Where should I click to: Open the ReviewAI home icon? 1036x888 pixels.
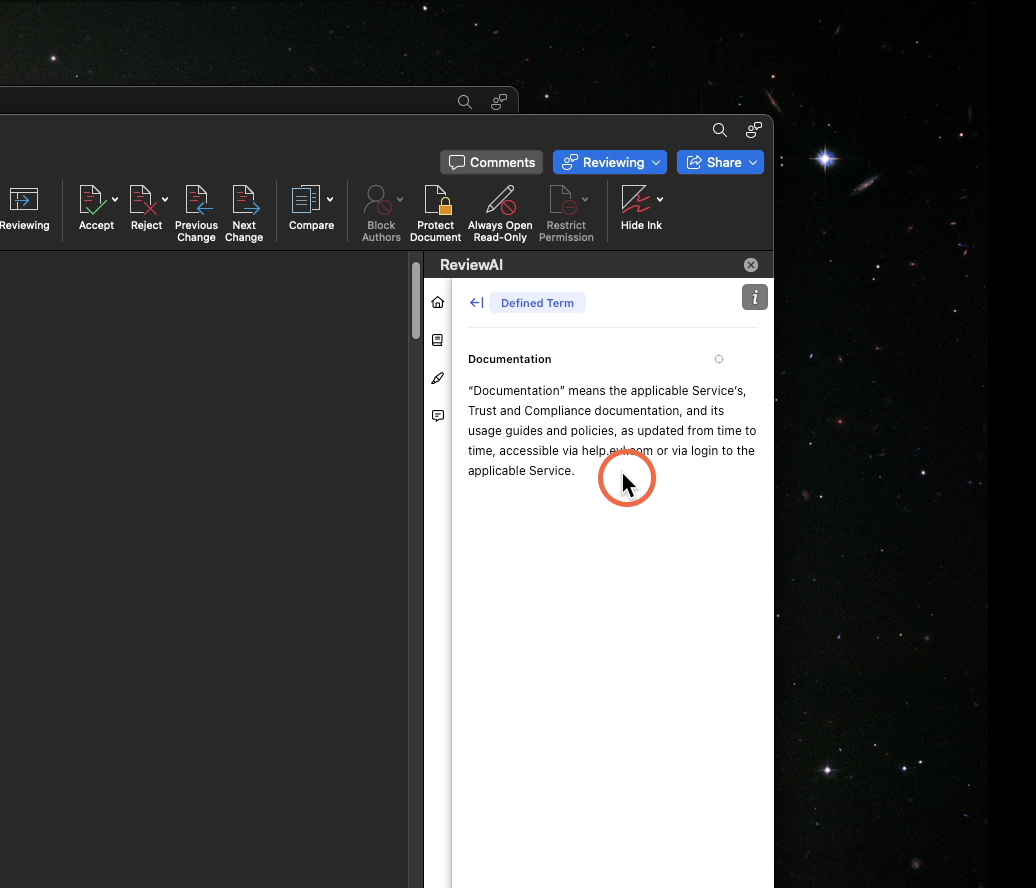coord(437,303)
